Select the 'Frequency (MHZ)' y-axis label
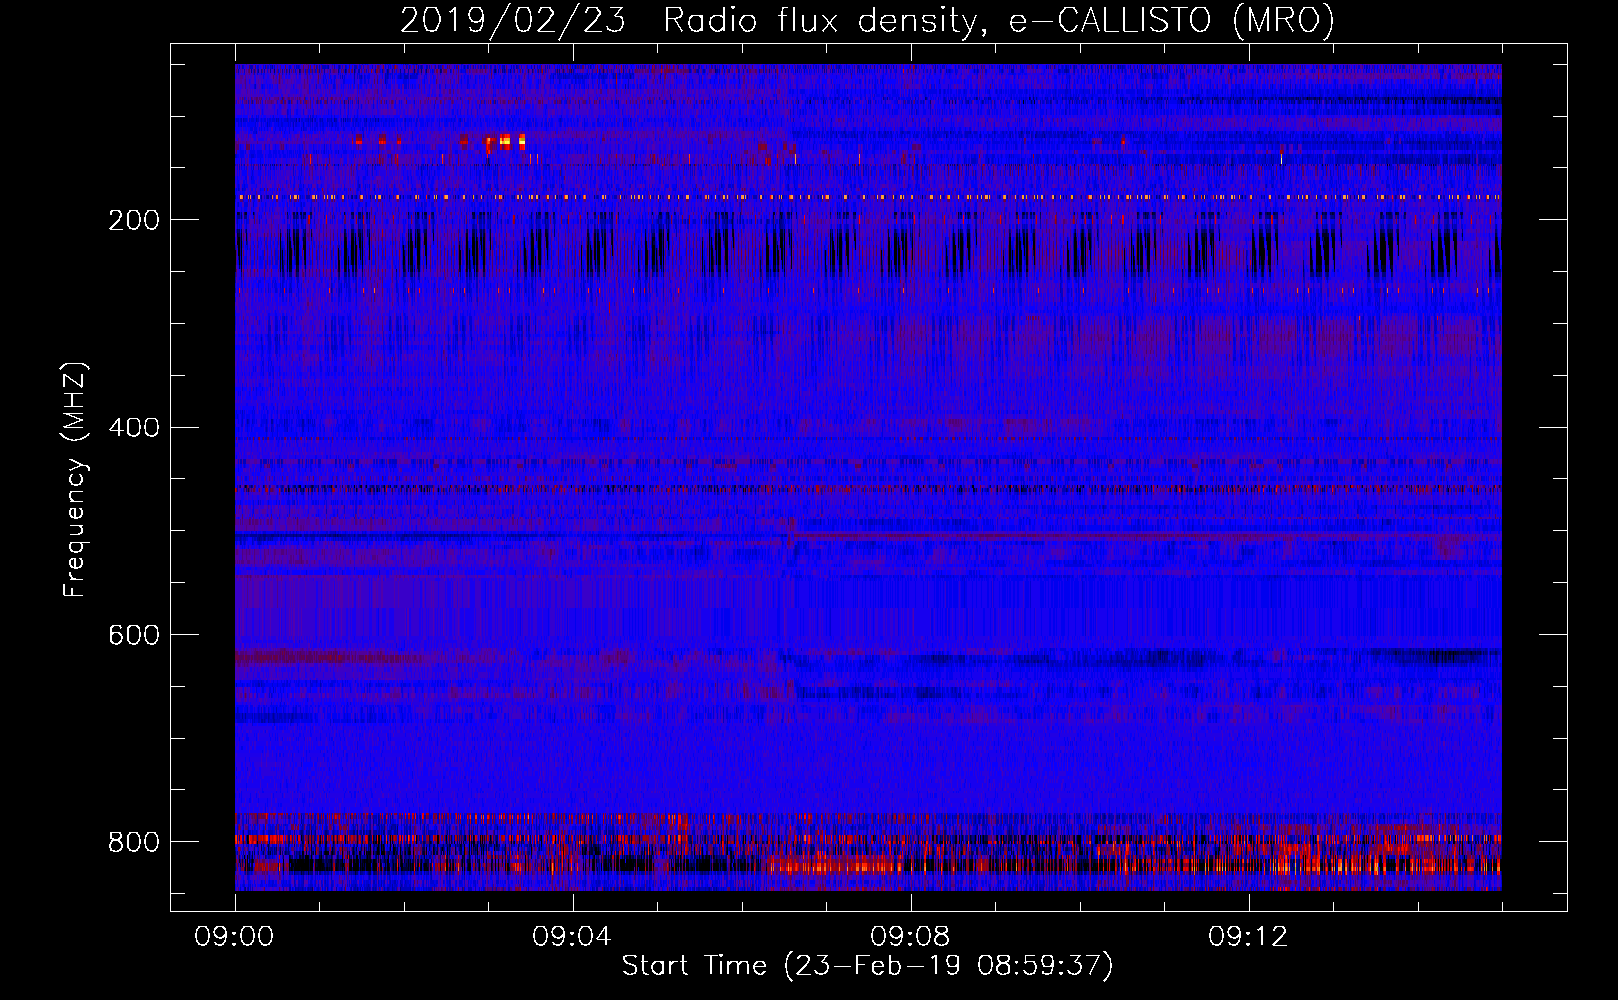1618x1000 pixels. point(74,480)
